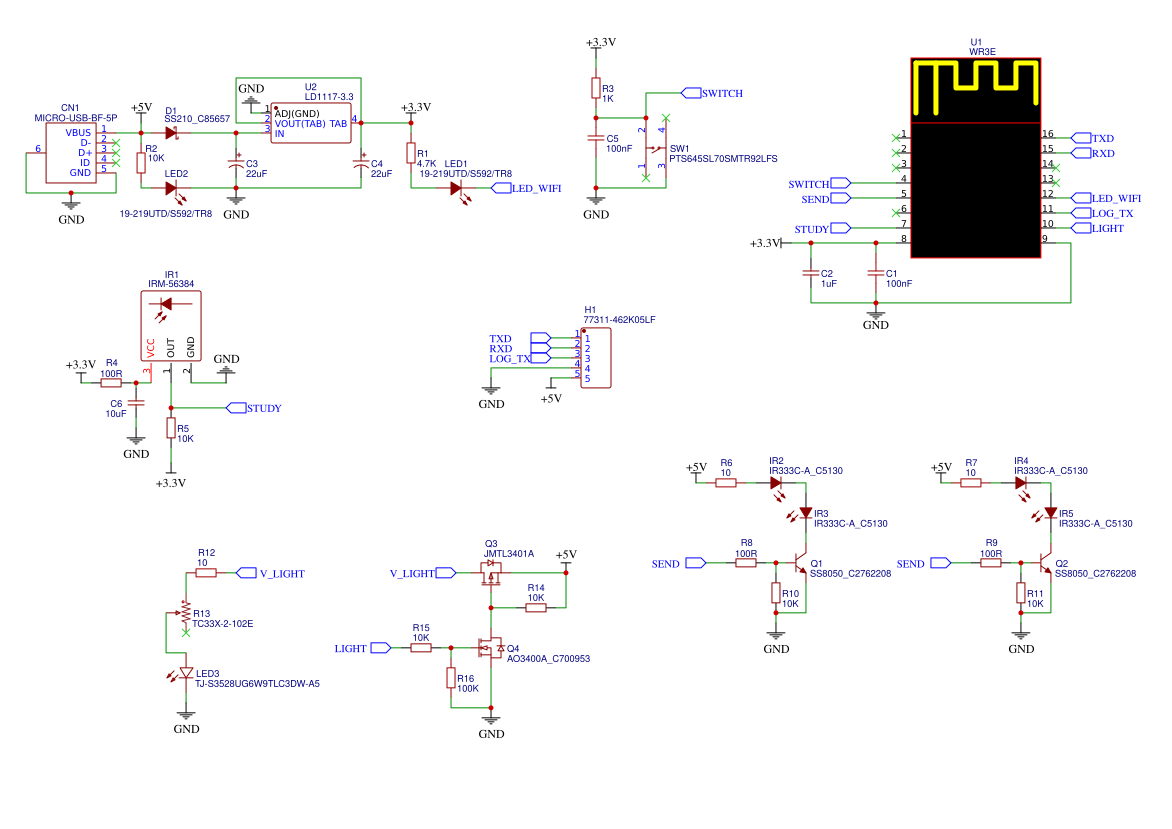Click the 'SS8050_C2762208' label next to Q1
This screenshot has width=1172, height=829.
(851, 573)
